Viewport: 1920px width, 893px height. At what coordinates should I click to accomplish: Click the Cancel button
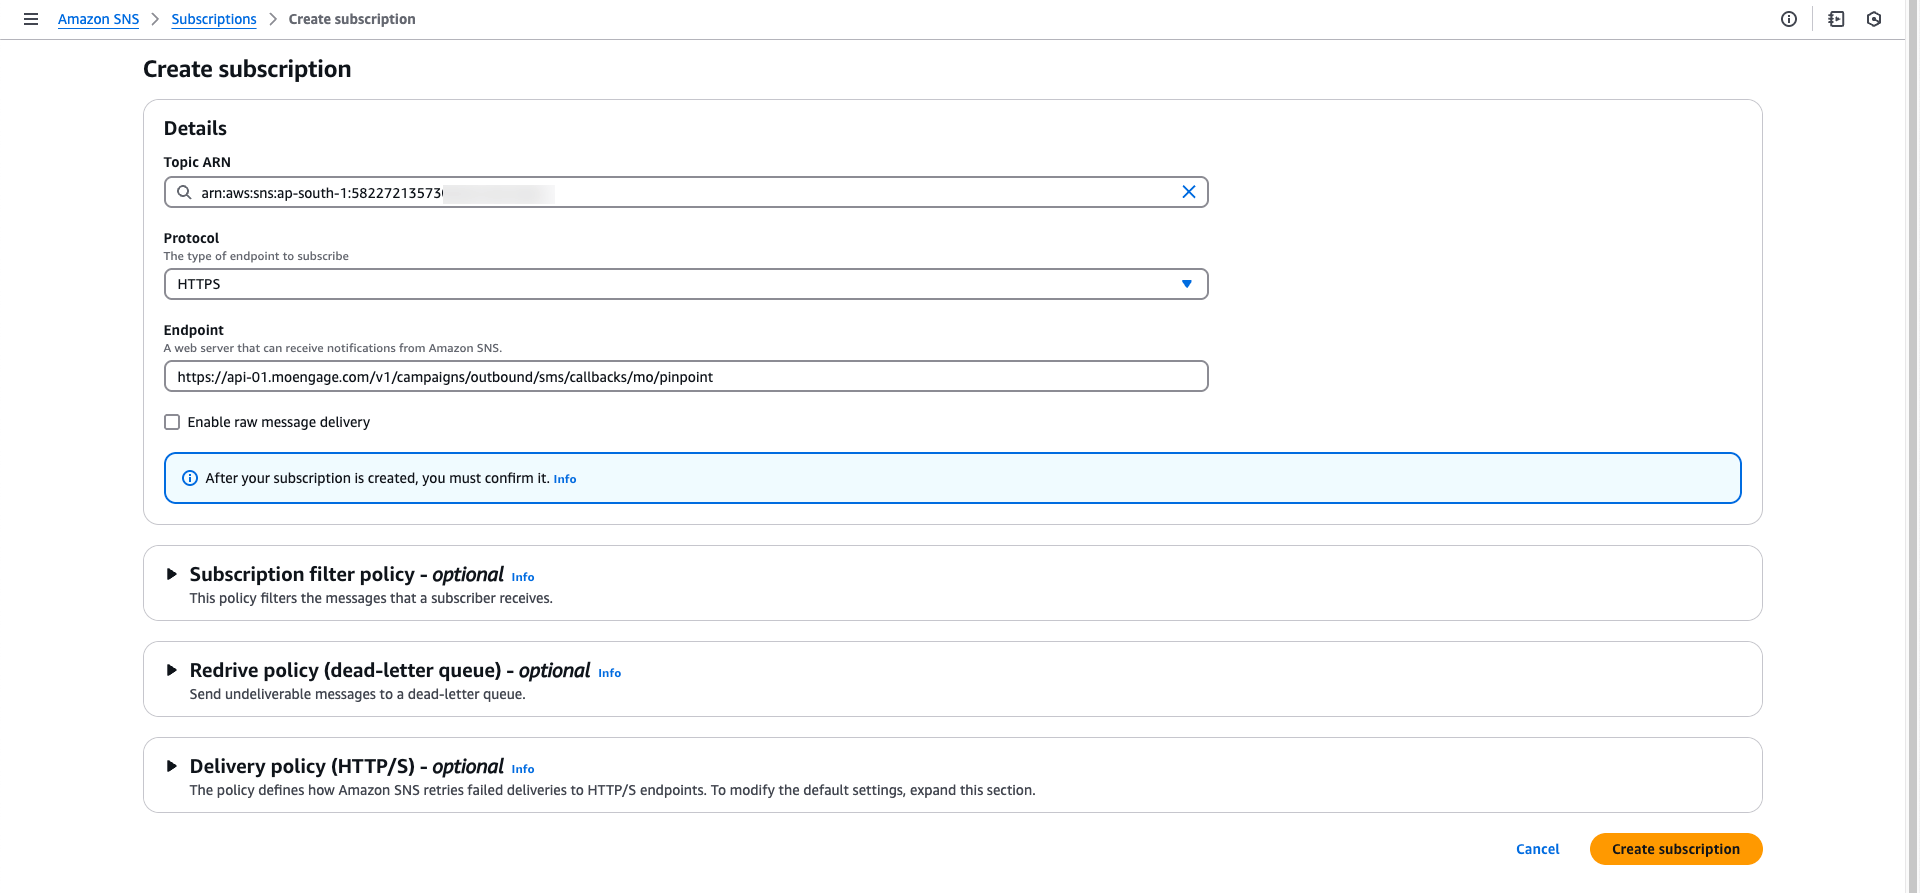click(x=1537, y=849)
